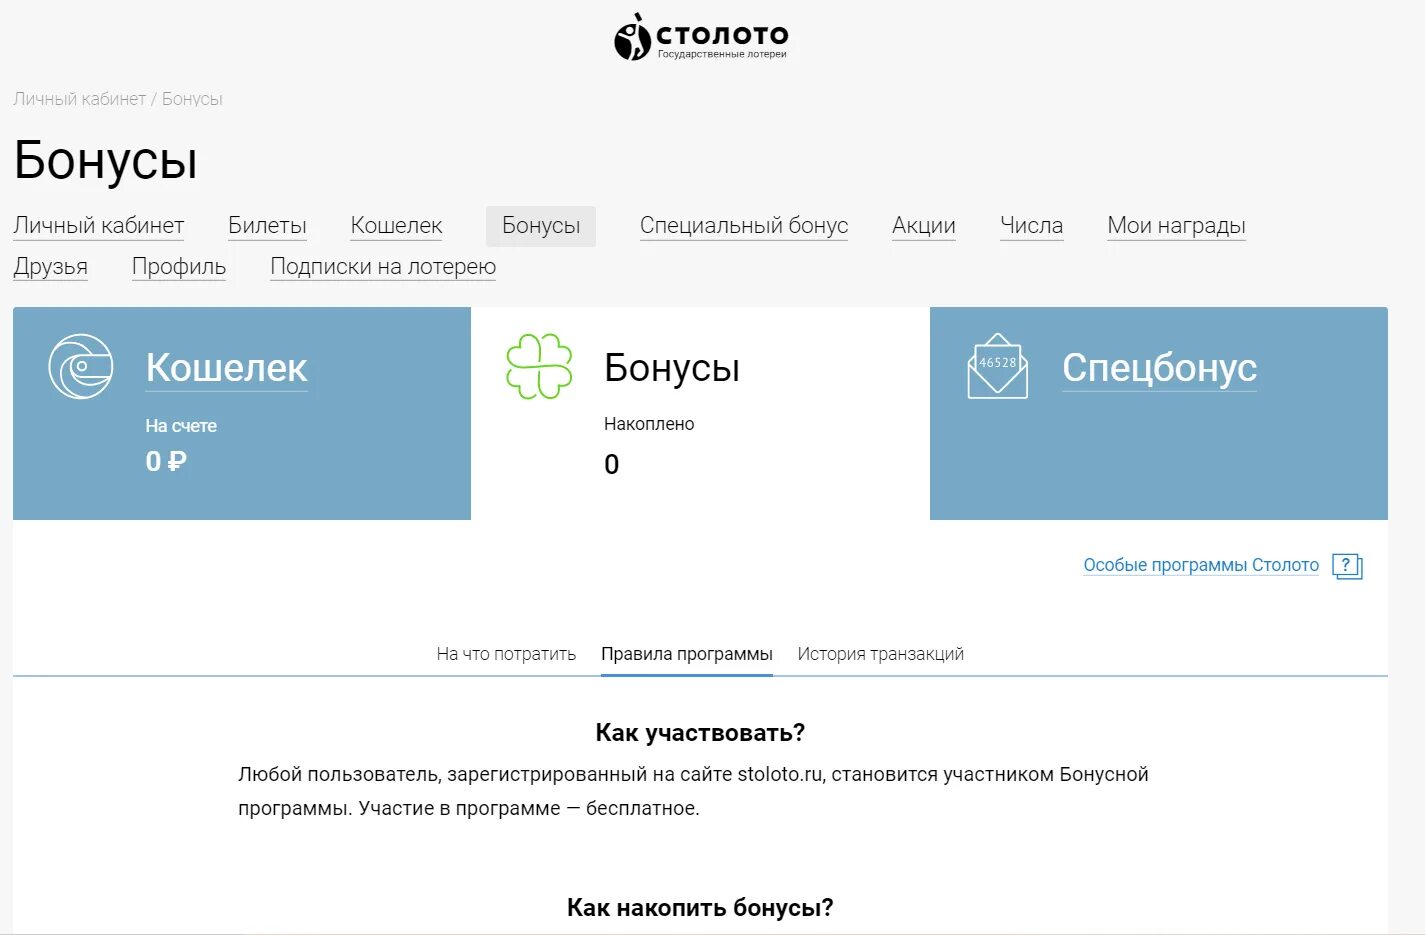This screenshot has width=1425, height=935.
Task: Switch to История транзакций tab
Action: [x=881, y=654]
